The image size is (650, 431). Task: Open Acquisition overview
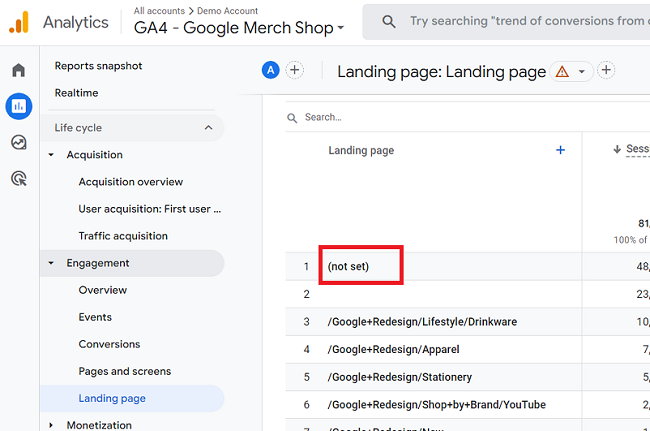[x=131, y=182]
